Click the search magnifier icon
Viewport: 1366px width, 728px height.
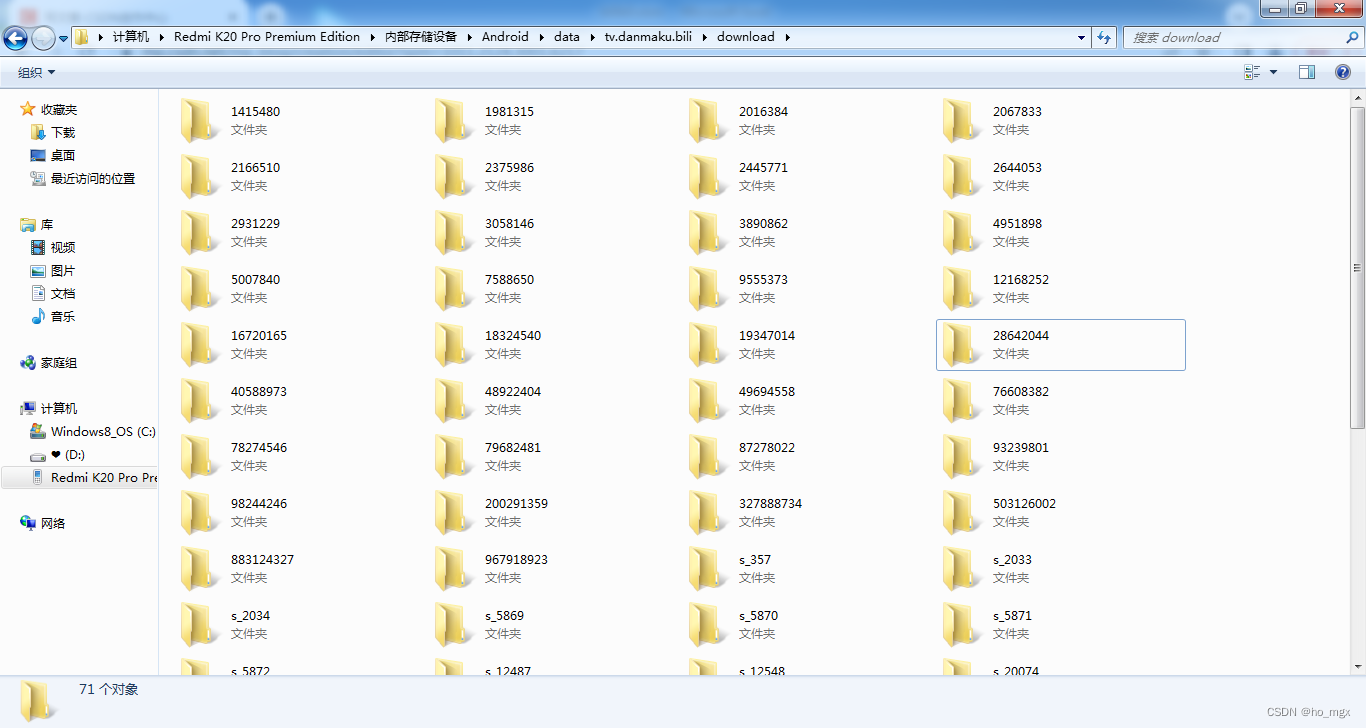(1353, 37)
